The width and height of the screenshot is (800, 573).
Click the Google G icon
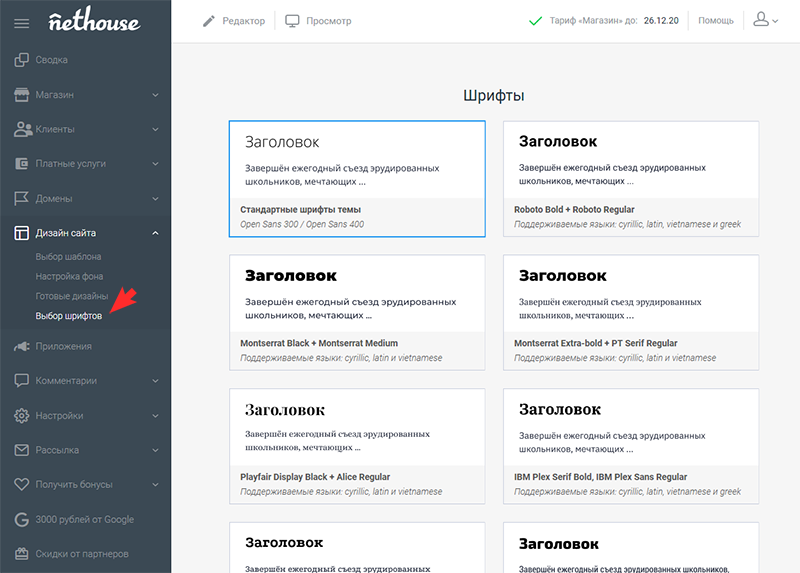(x=21, y=519)
